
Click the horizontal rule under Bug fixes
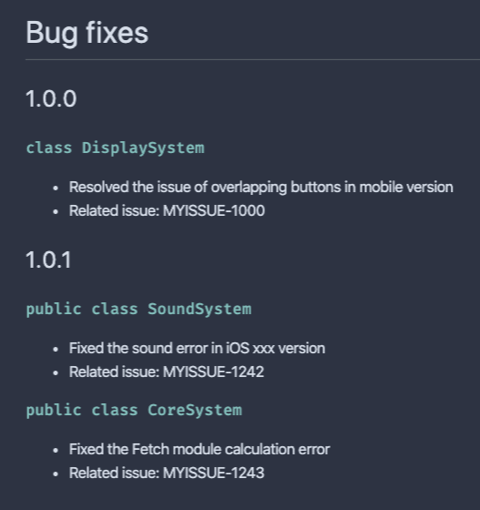point(253,60)
